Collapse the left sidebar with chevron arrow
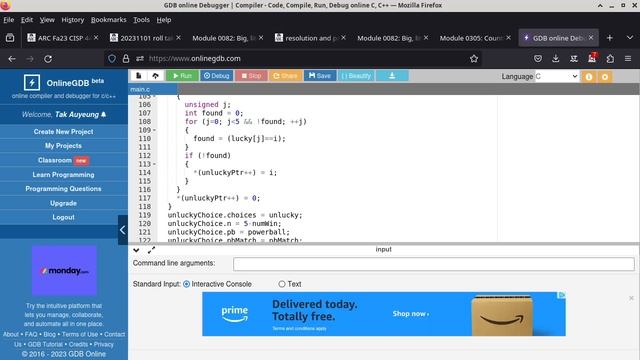The height and width of the screenshot is (360, 640). [122, 230]
